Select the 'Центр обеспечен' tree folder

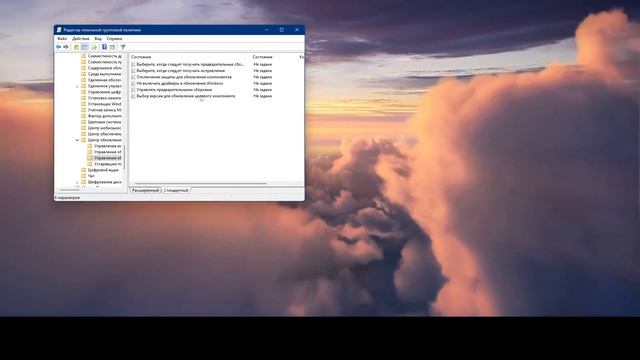pyautogui.click(x=104, y=134)
